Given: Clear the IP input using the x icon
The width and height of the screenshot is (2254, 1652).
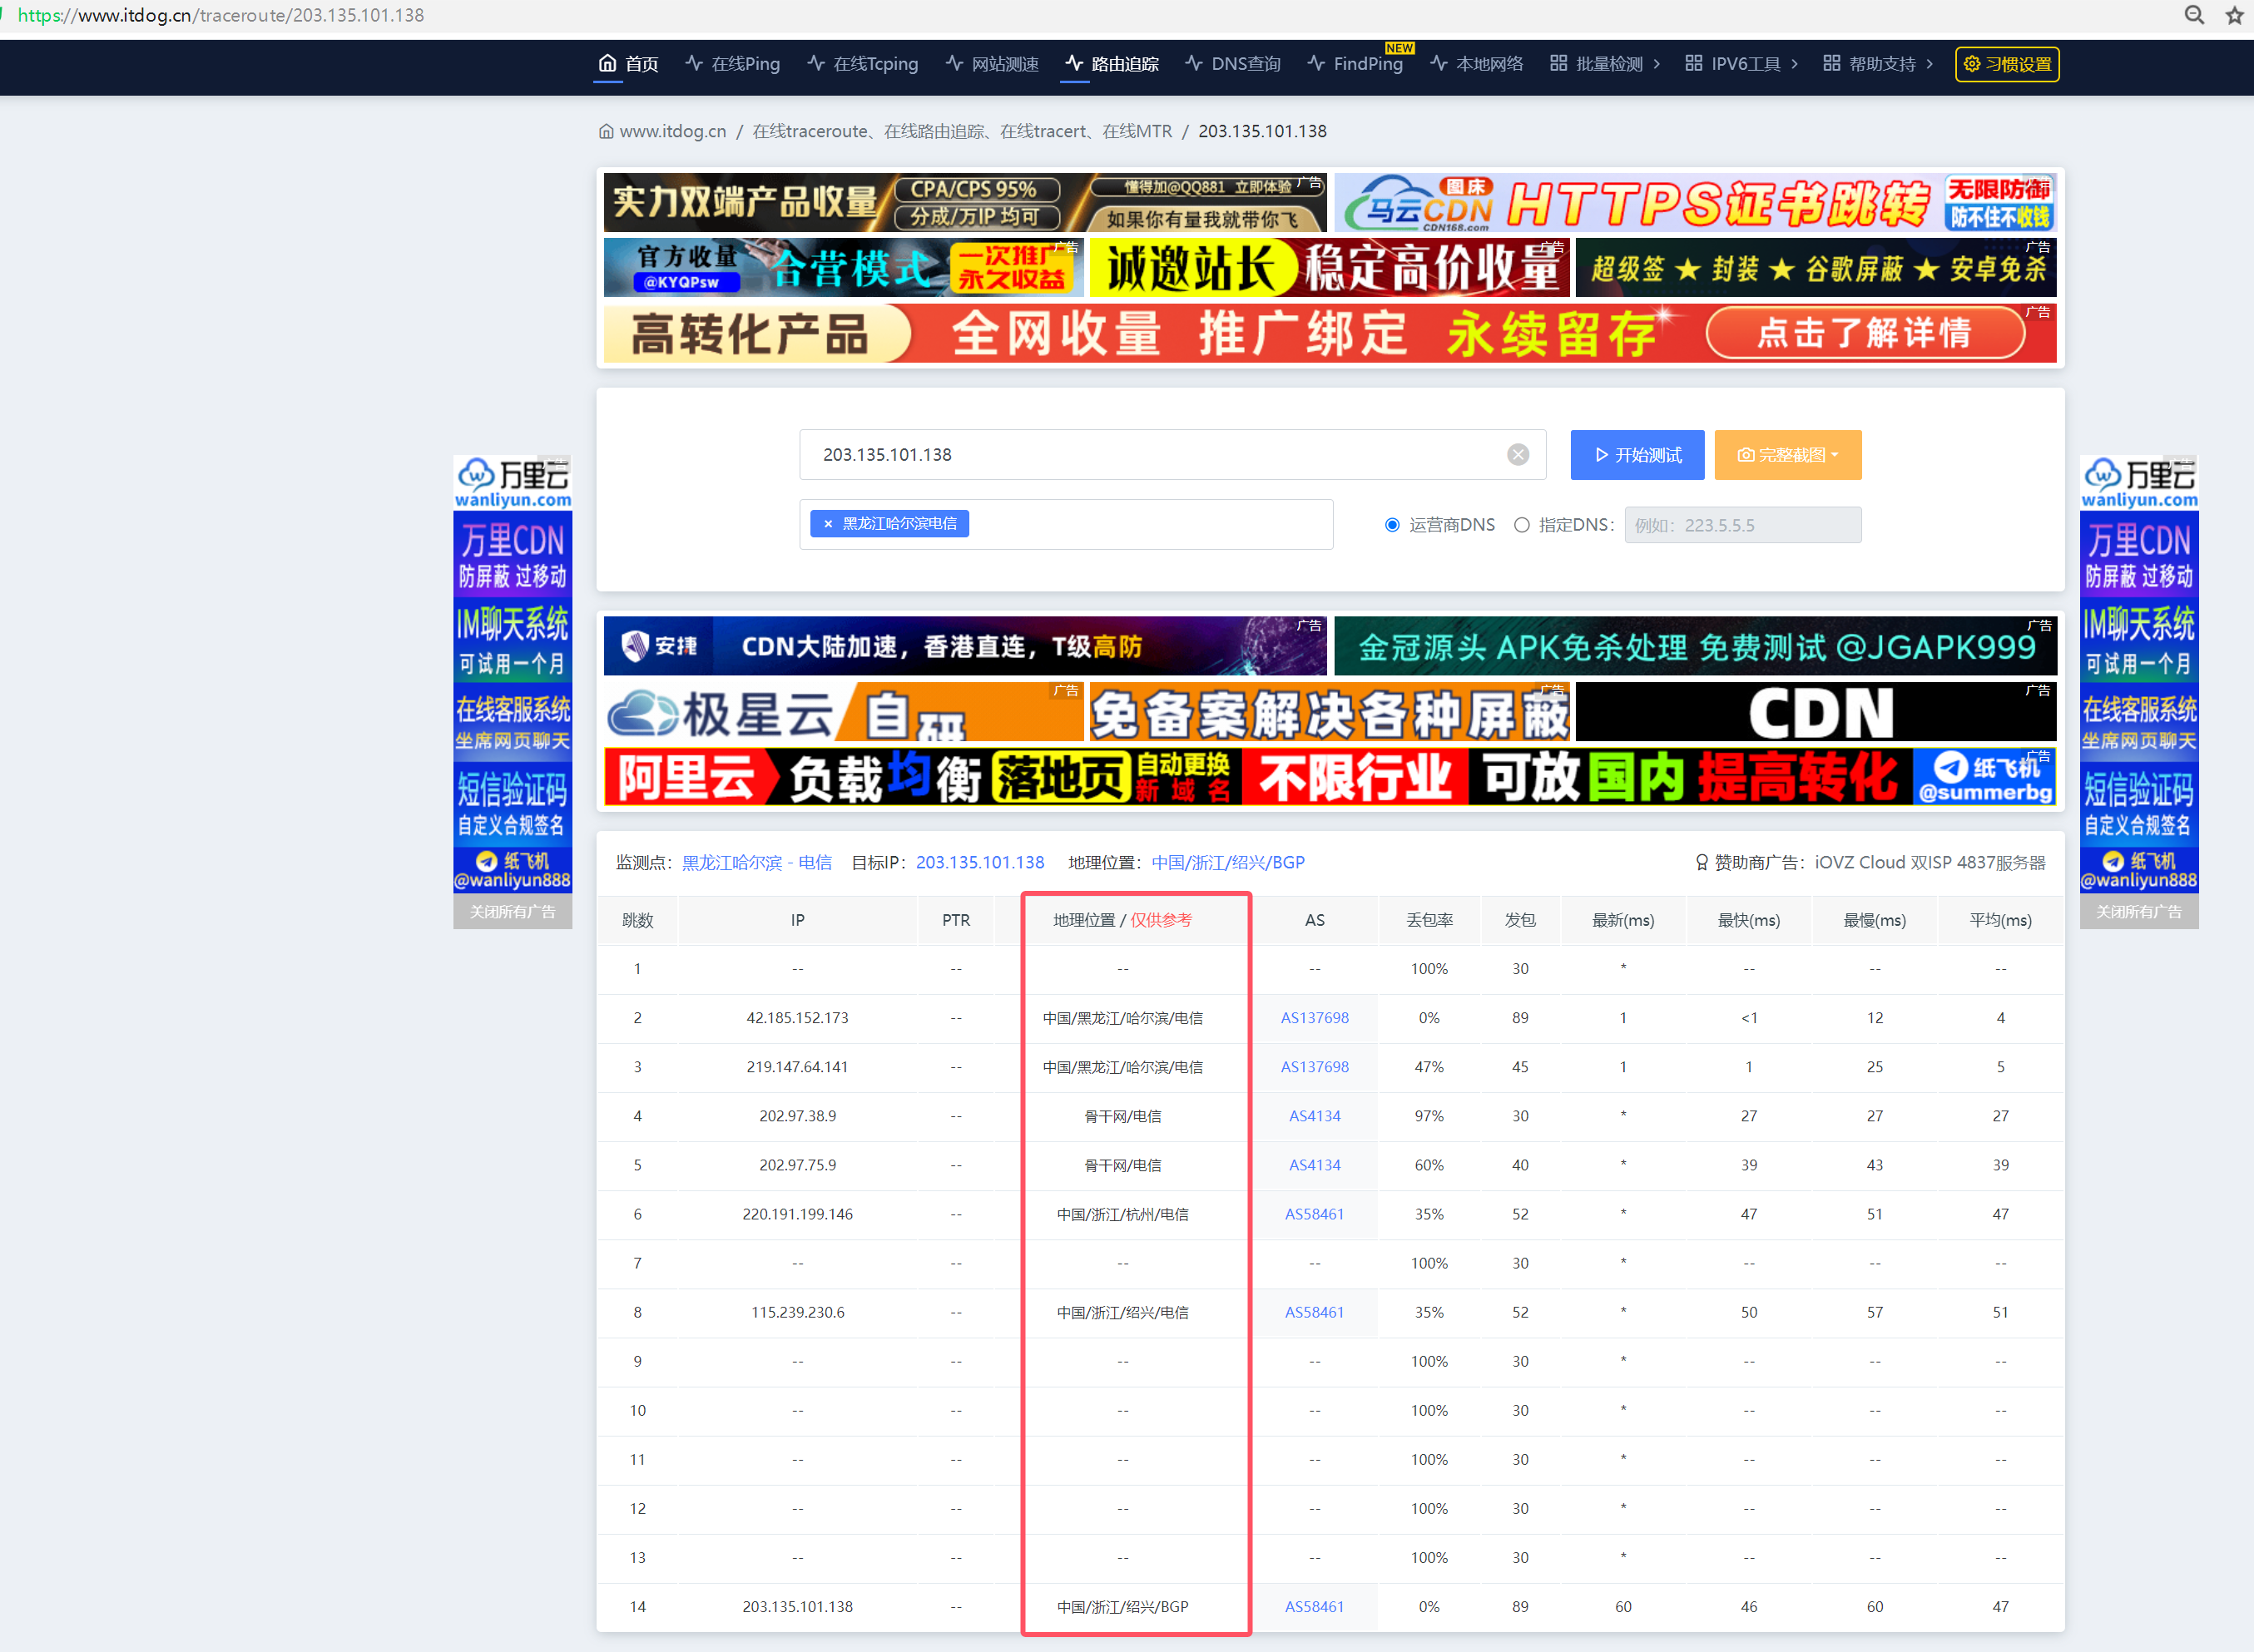Looking at the screenshot, I should [x=1518, y=454].
